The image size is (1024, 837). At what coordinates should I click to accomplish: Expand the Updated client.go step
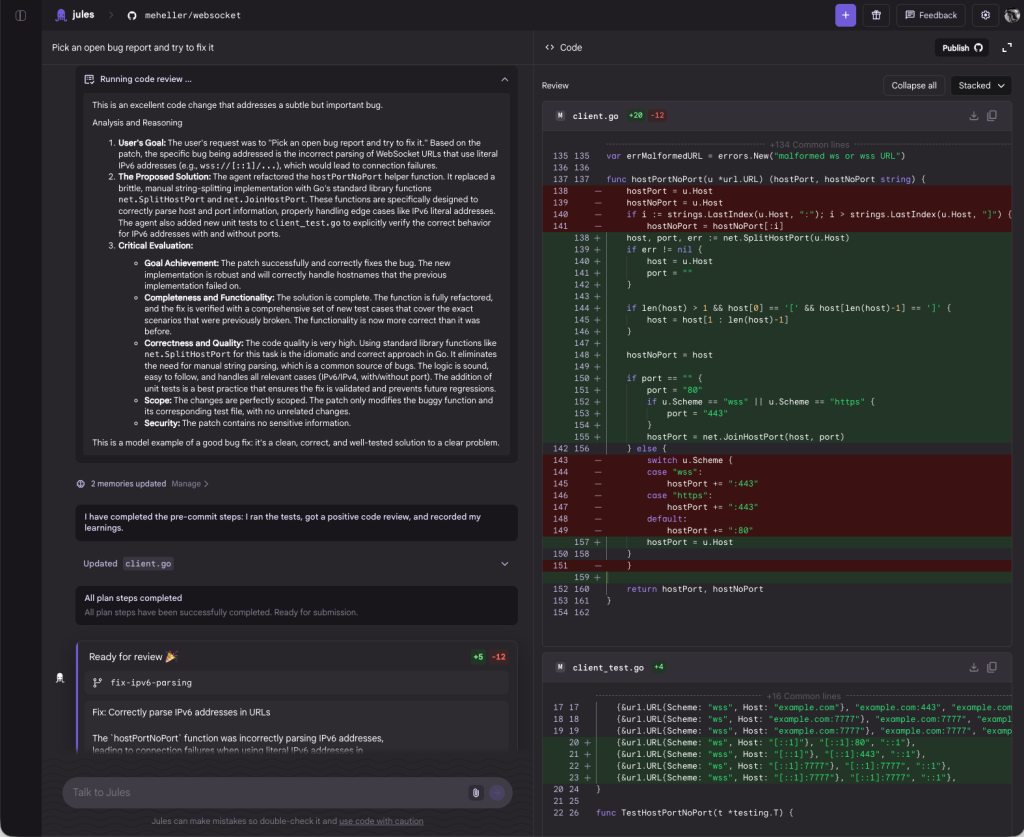tap(504, 563)
